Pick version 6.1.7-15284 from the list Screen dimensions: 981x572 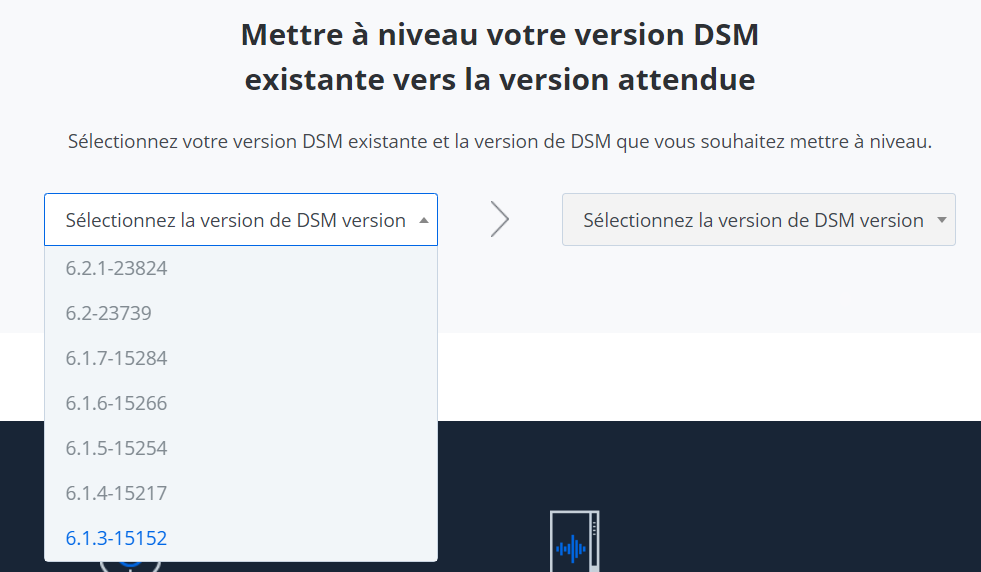coord(241,359)
